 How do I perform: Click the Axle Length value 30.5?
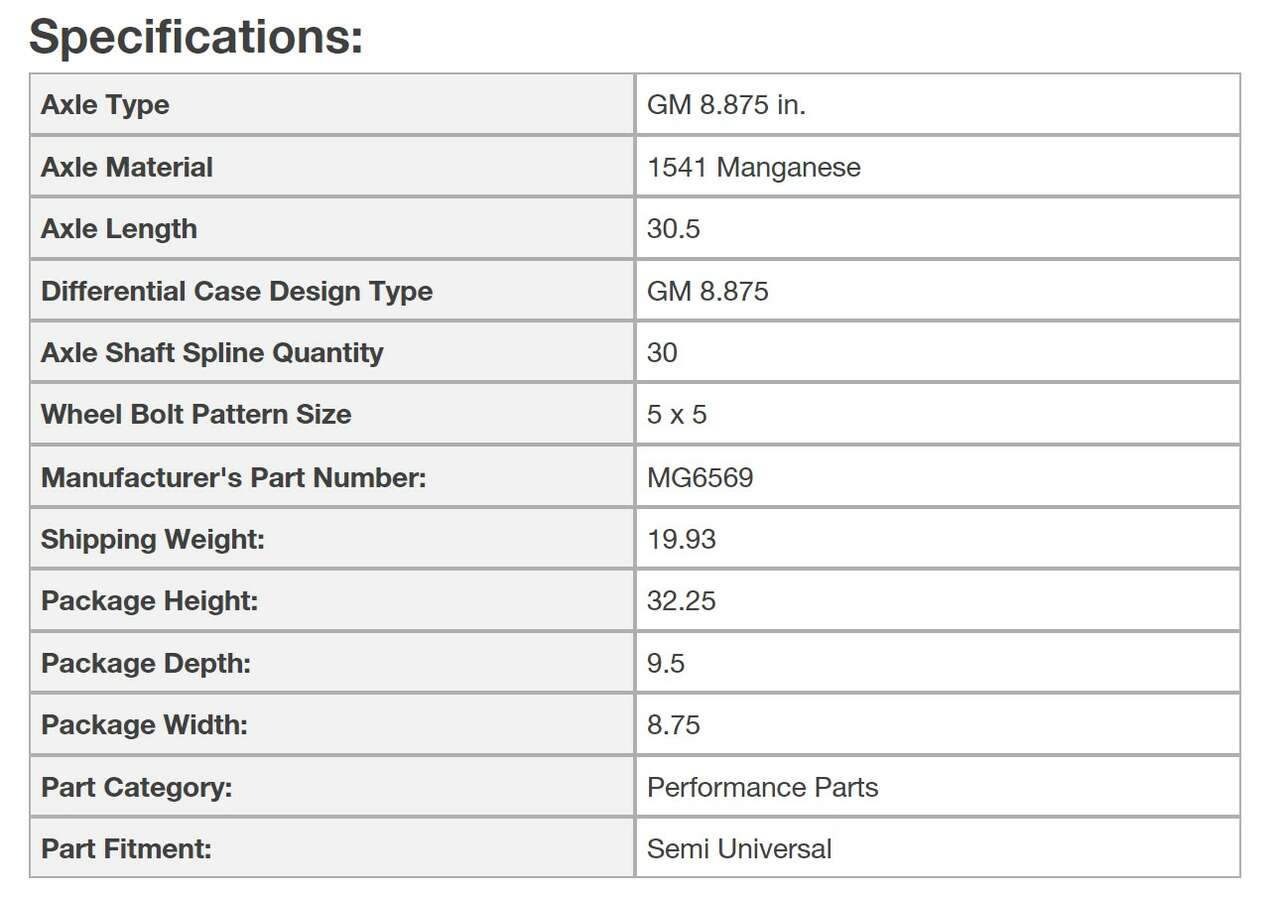point(673,229)
